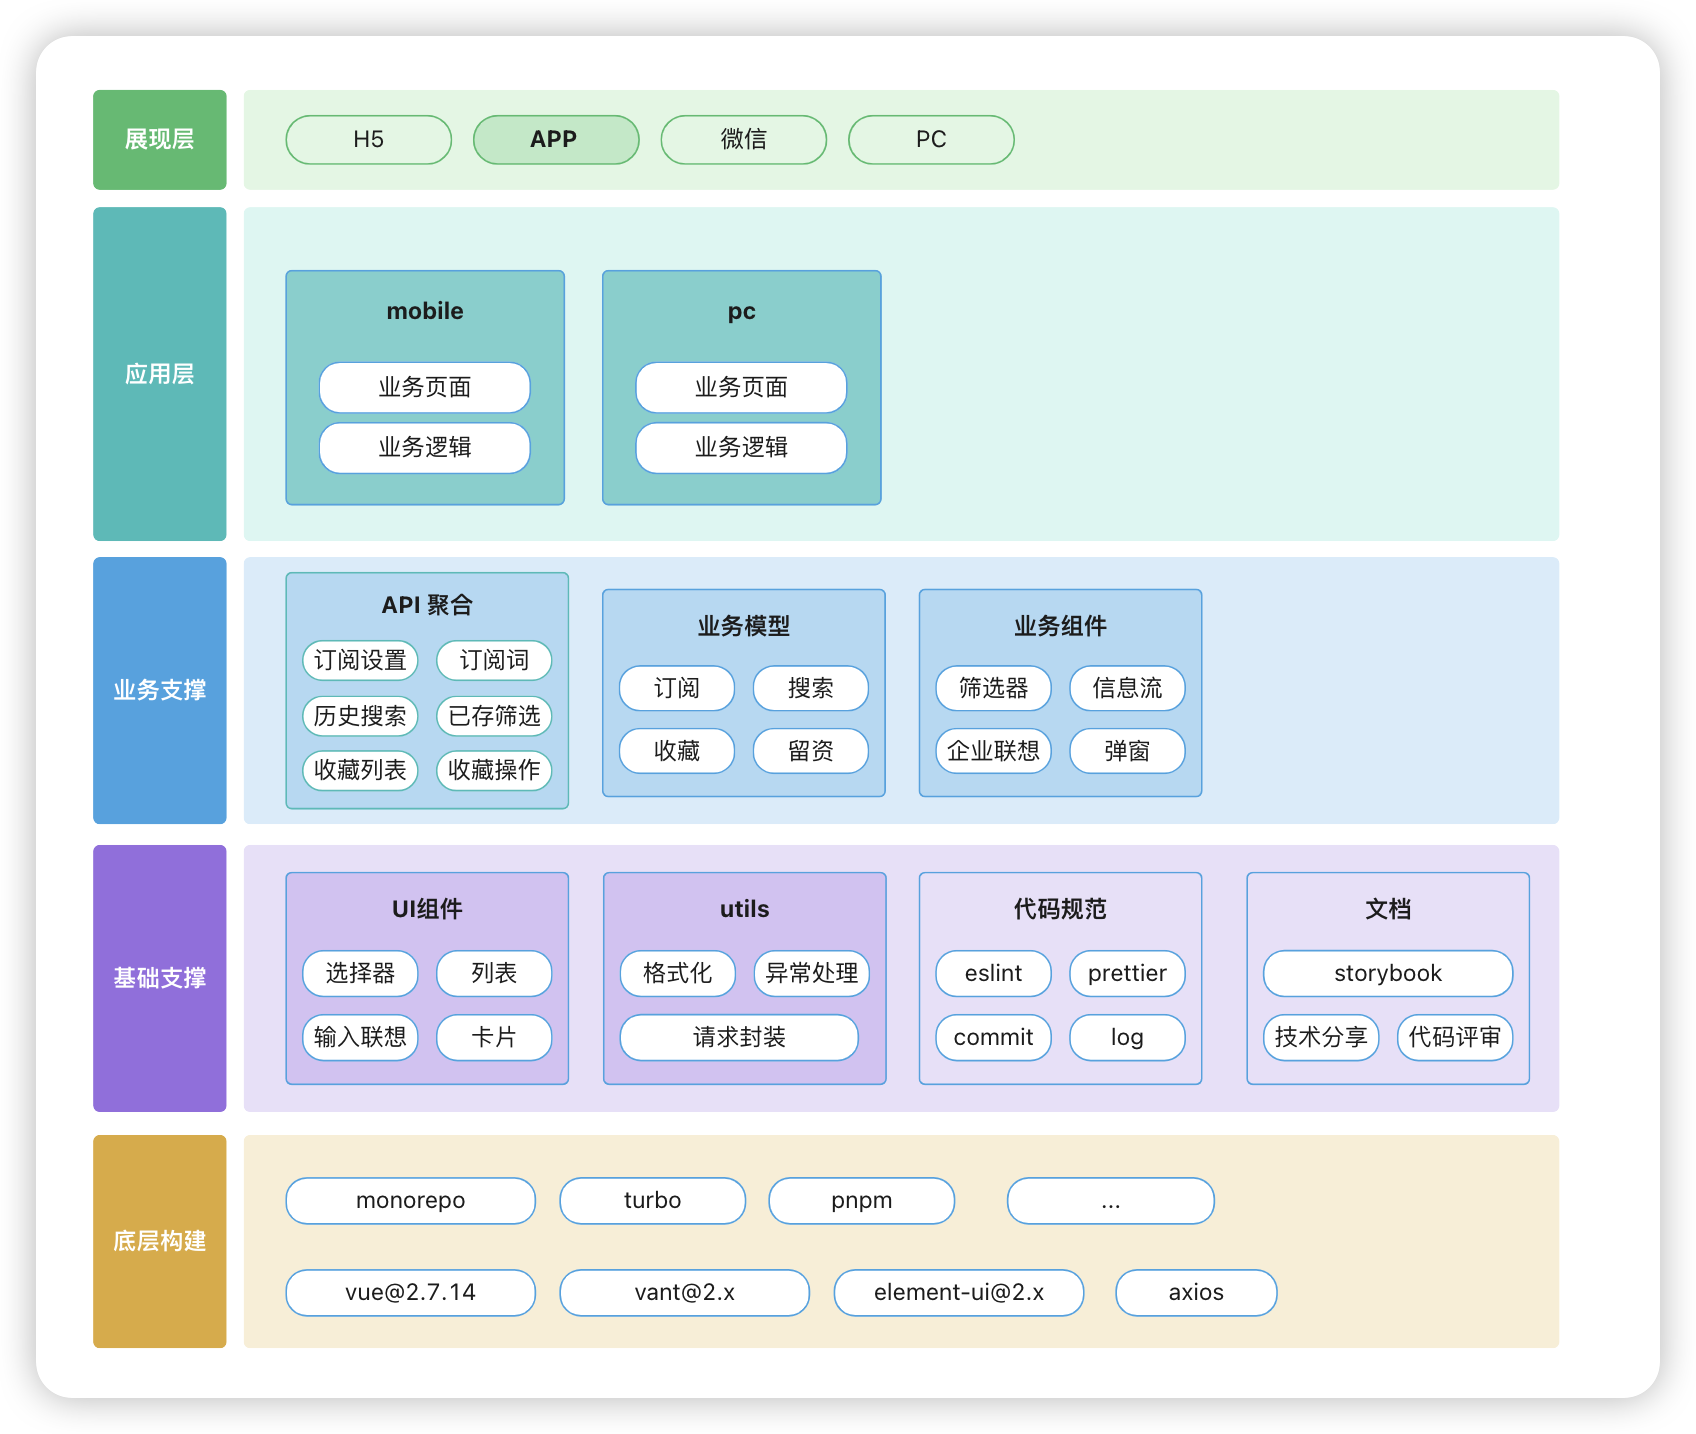
Task: Click the 异常处理 pill
Action: pos(811,973)
